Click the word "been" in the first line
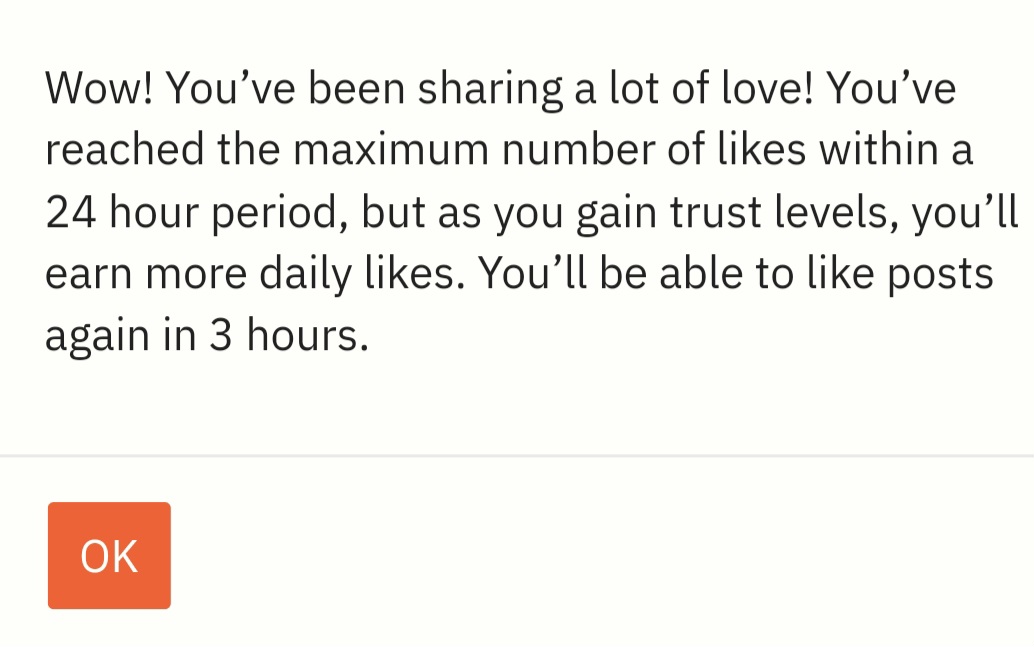Image resolution: width=1034 pixels, height=647 pixels. click(357, 90)
